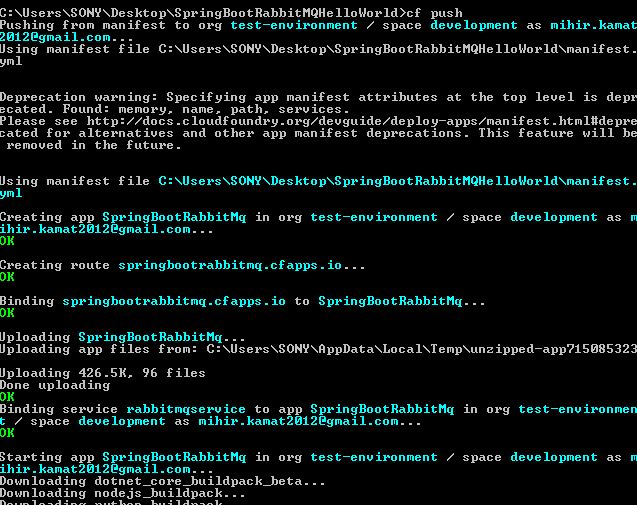Click 'SpringBootRabbitMq' in the Creating app line

[x=174, y=217]
